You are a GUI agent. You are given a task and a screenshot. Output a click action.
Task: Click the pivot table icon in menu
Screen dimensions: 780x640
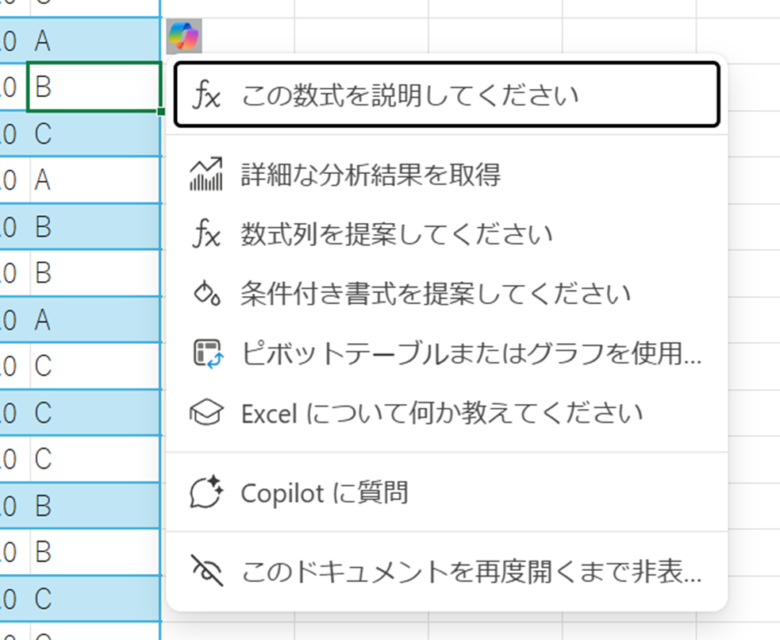[x=206, y=353]
